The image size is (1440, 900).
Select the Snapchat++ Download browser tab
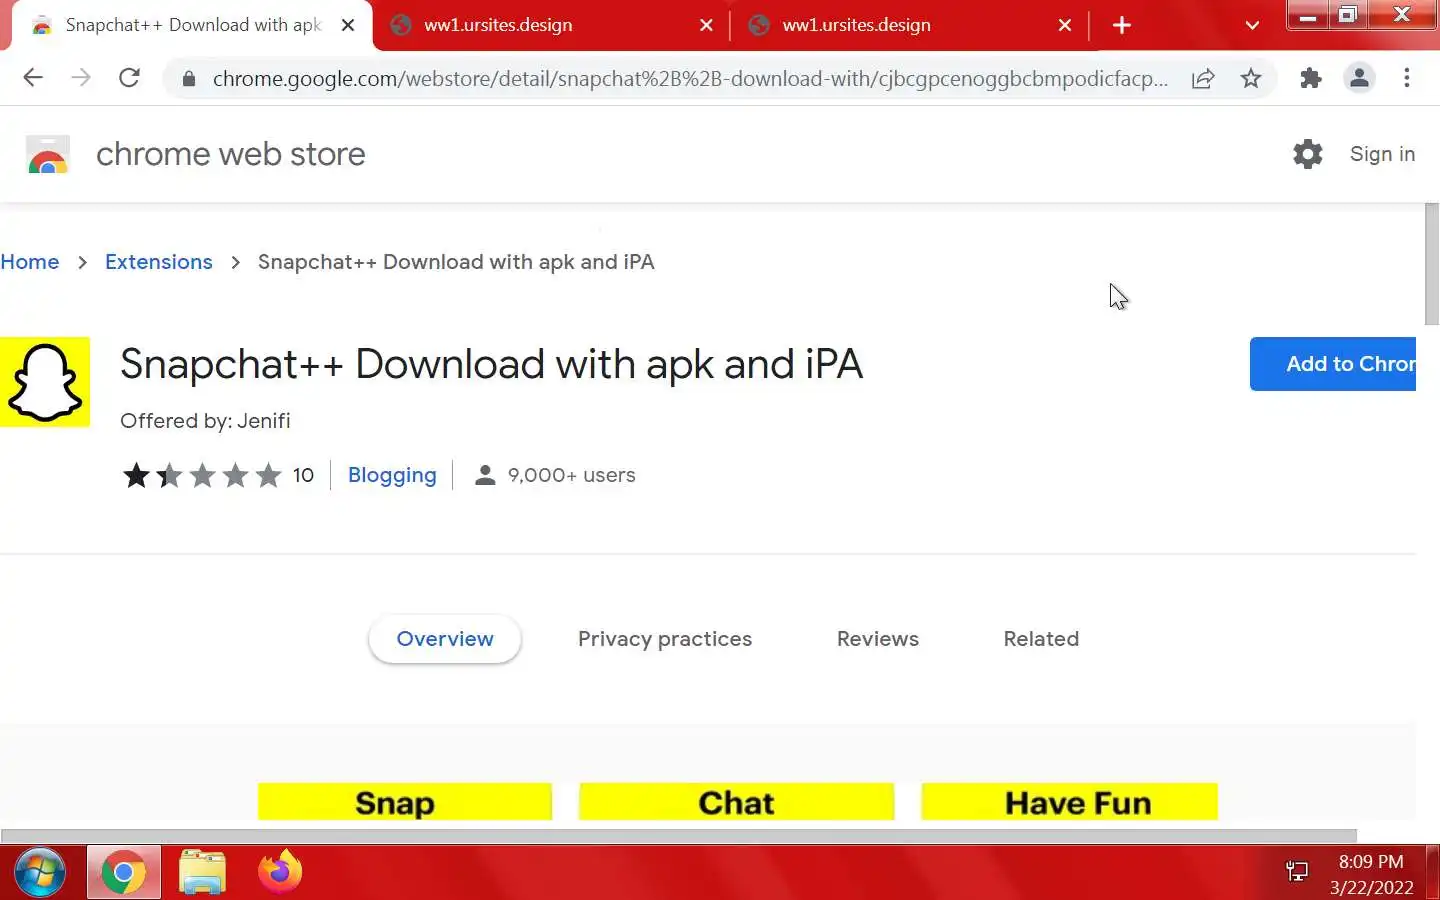[x=190, y=25]
